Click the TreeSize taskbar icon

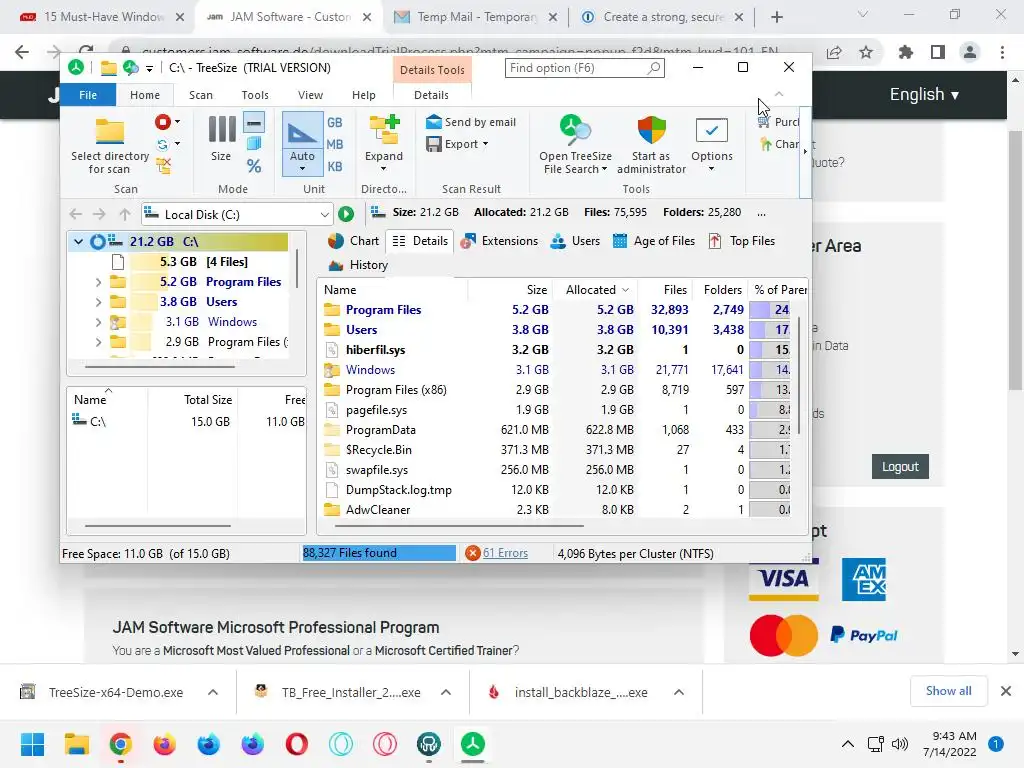(x=473, y=744)
